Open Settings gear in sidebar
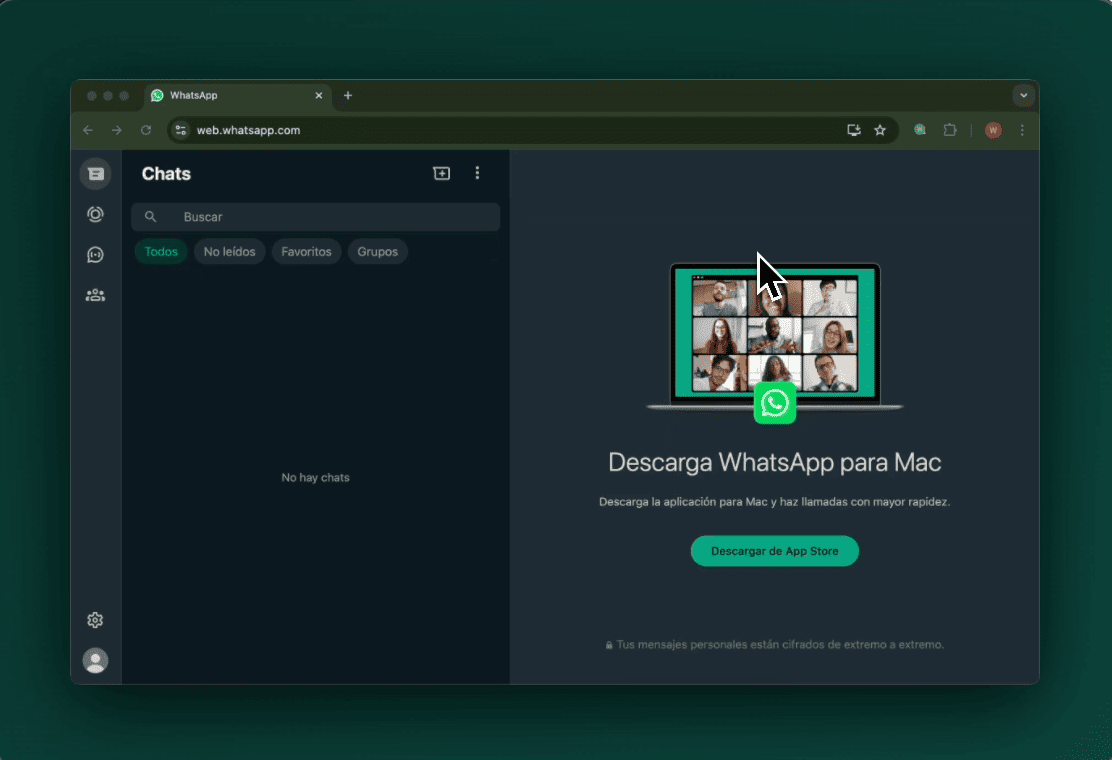1112x760 pixels. coord(95,620)
